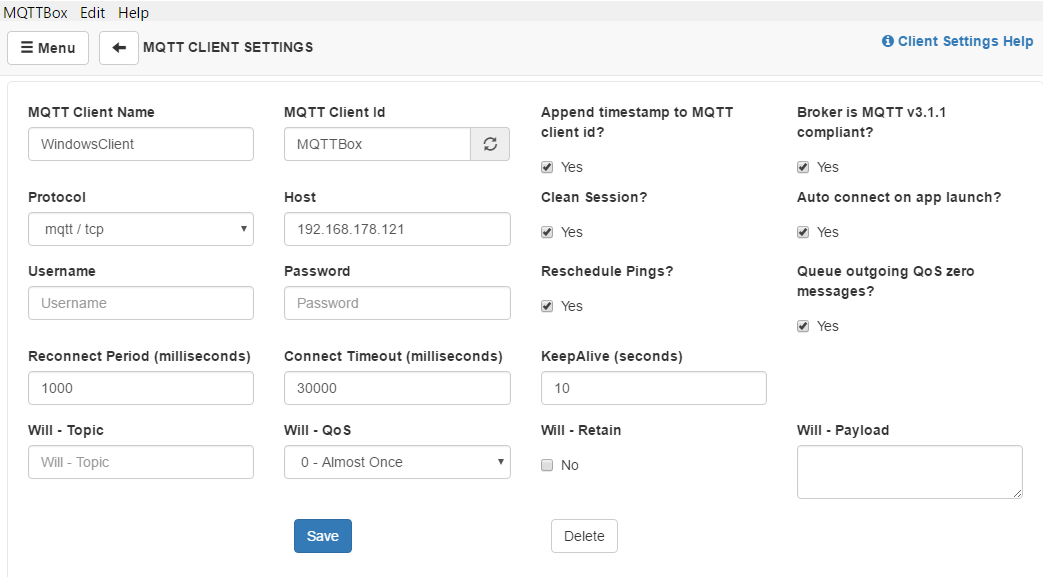Delete this MQTT client
This screenshot has width=1043, height=577.
point(584,536)
